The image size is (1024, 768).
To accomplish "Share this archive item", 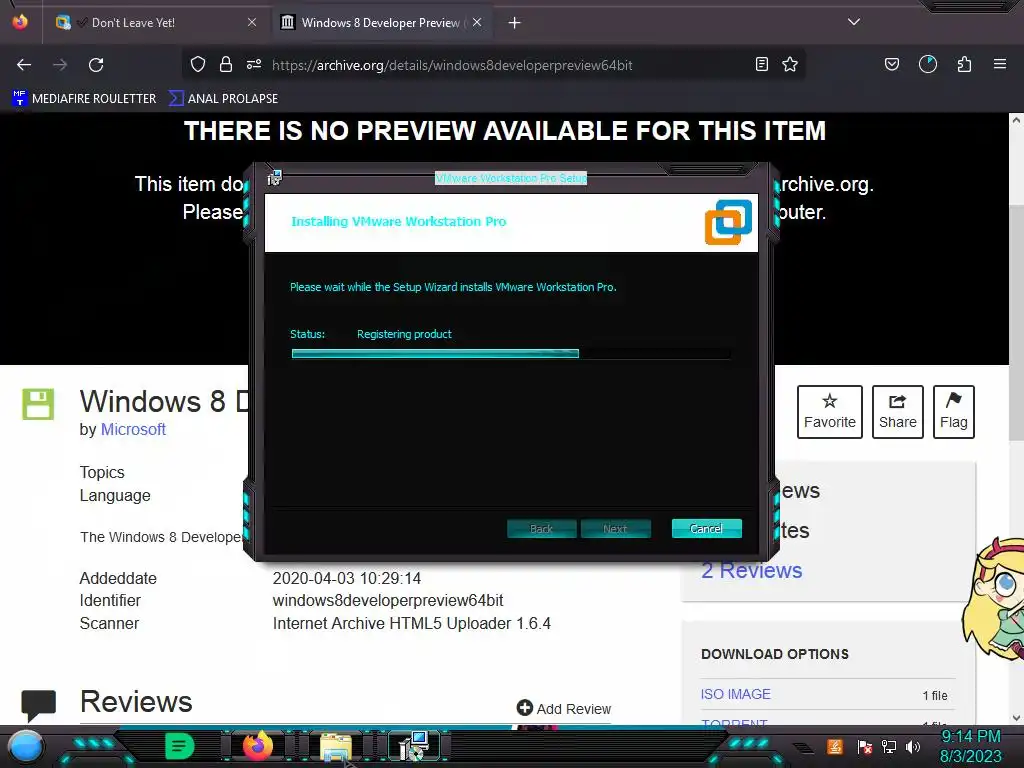I will [x=897, y=411].
